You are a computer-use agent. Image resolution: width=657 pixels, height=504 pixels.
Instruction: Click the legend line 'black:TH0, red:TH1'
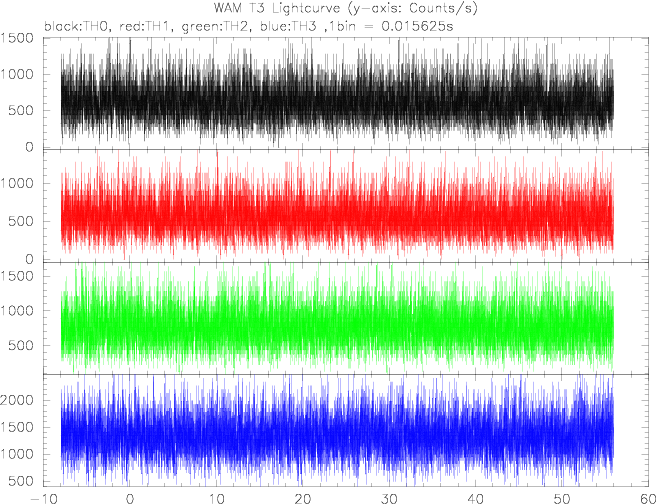coord(107,26)
